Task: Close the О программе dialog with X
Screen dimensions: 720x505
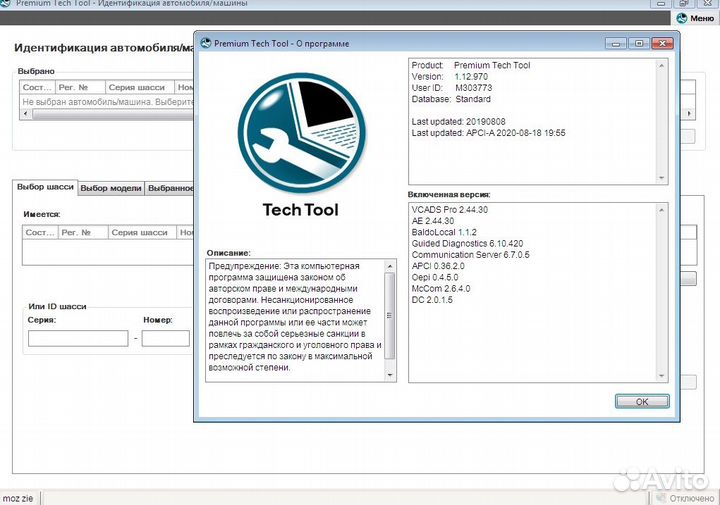Action: tap(660, 43)
